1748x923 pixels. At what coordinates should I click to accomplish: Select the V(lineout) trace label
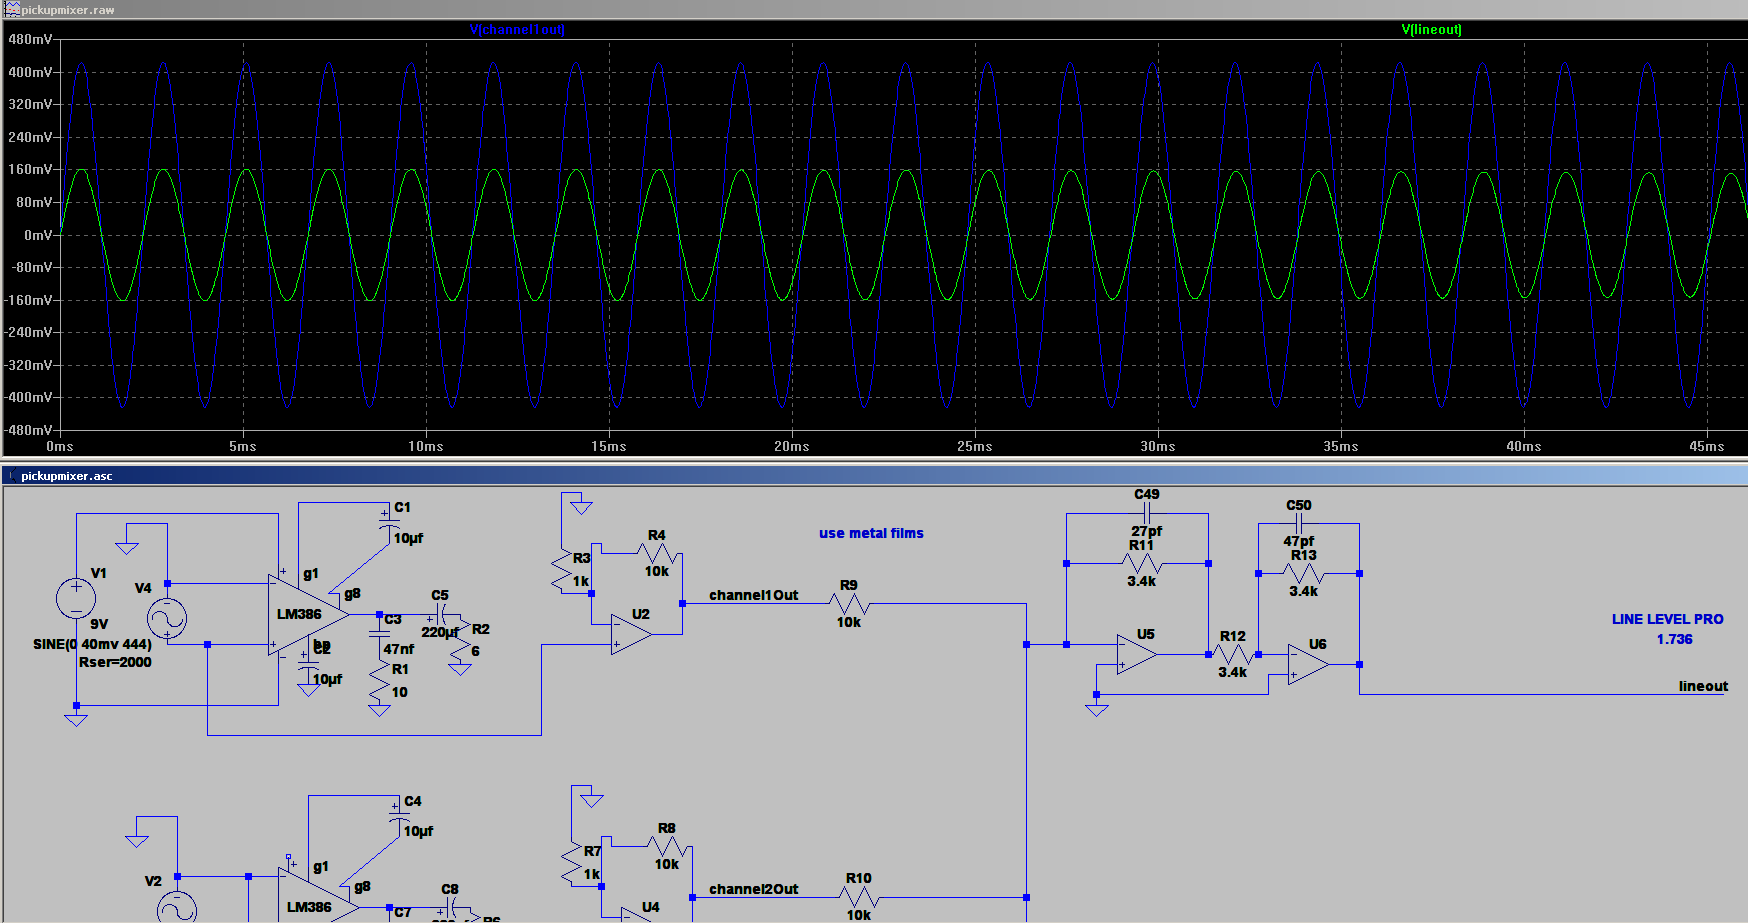click(x=1431, y=29)
